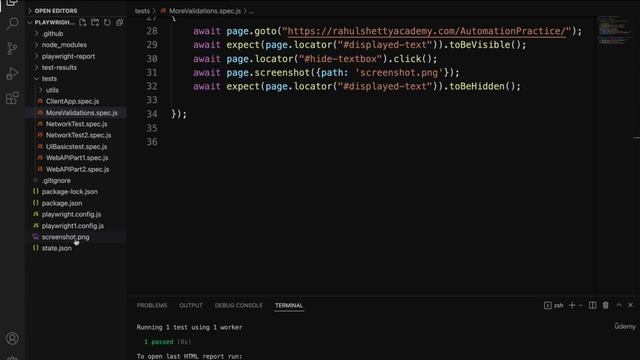Select the Terminal tab
Image resolution: width=640 pixels, height=360 pixels.
[289, 306]
